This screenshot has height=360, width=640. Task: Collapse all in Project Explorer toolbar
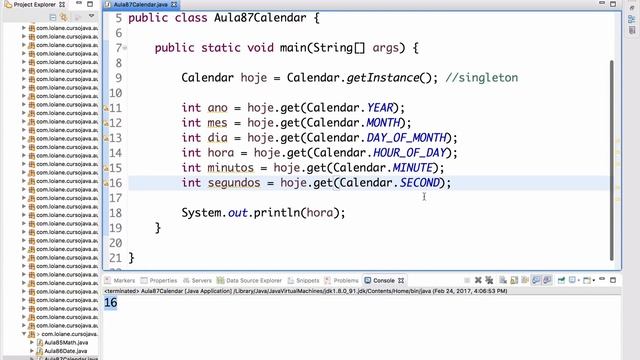click(x=53, y=17)
